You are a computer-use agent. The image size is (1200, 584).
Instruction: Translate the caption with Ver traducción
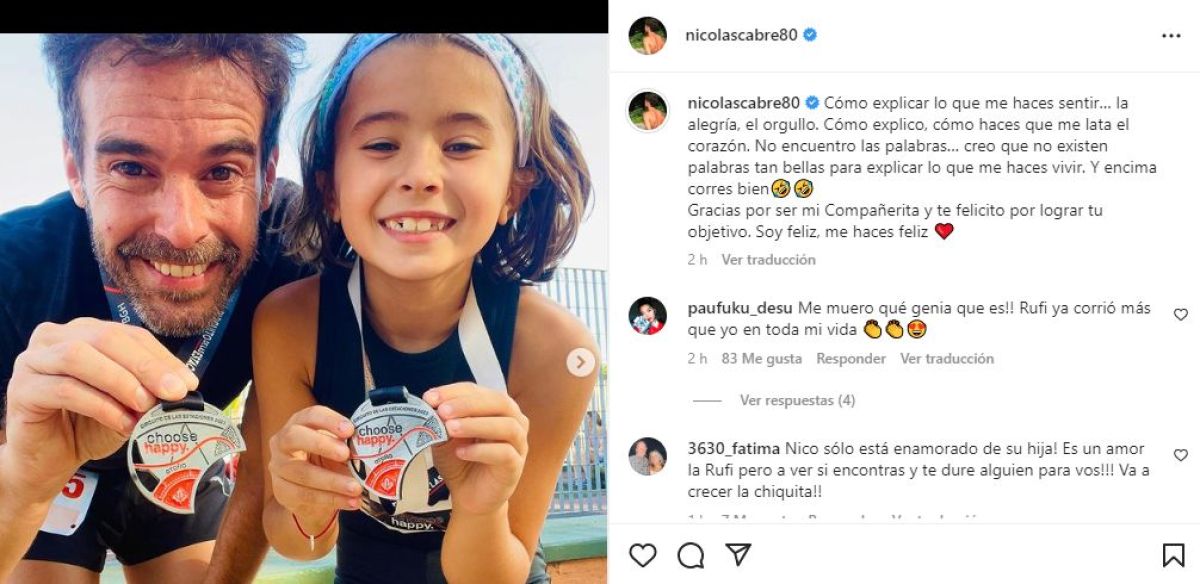tap(768, 259)
